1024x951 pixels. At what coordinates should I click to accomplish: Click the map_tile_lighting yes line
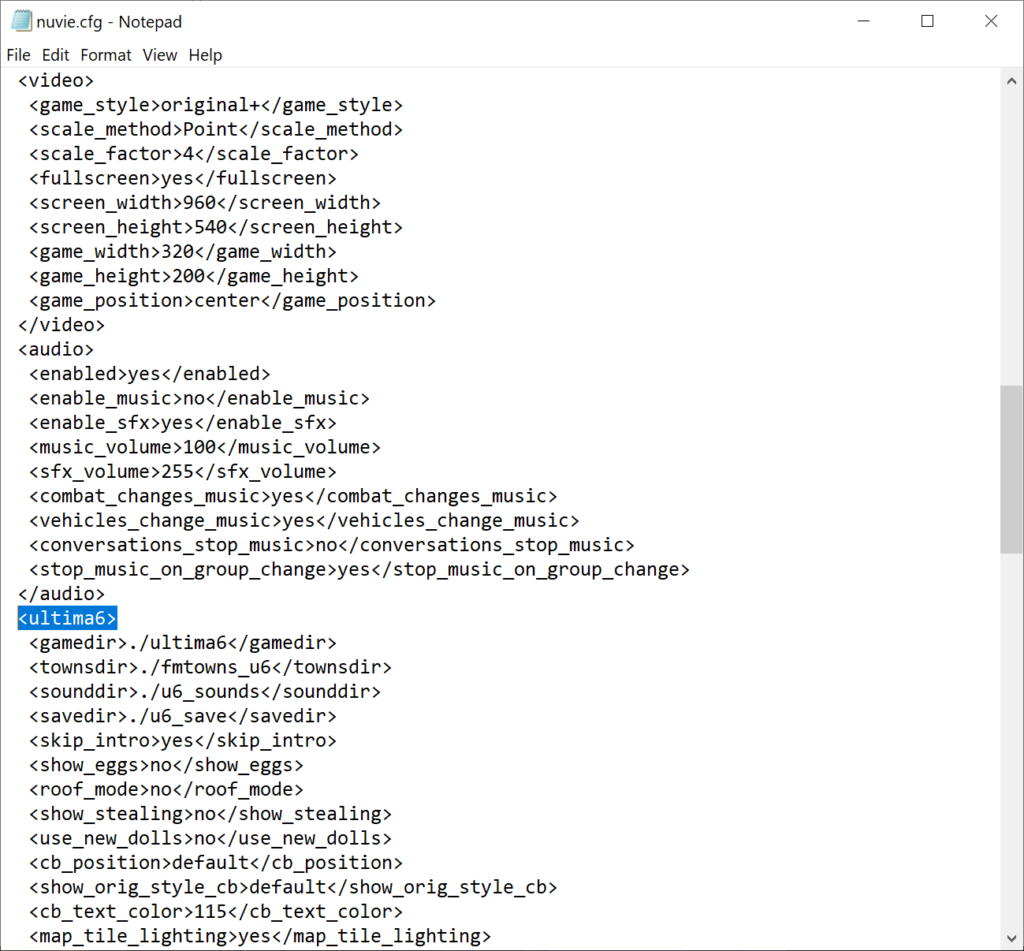[260, 936]
